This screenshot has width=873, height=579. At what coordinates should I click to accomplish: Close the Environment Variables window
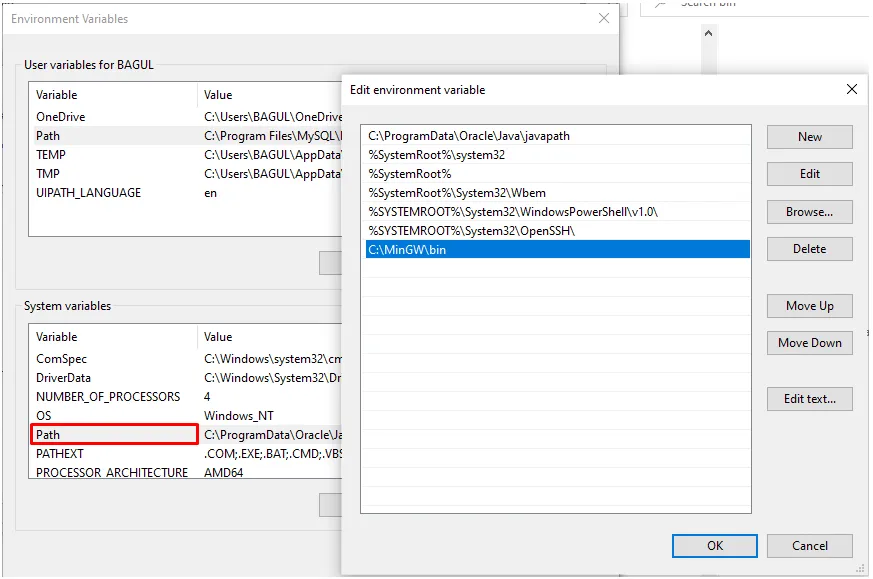[x=603, y=18]
